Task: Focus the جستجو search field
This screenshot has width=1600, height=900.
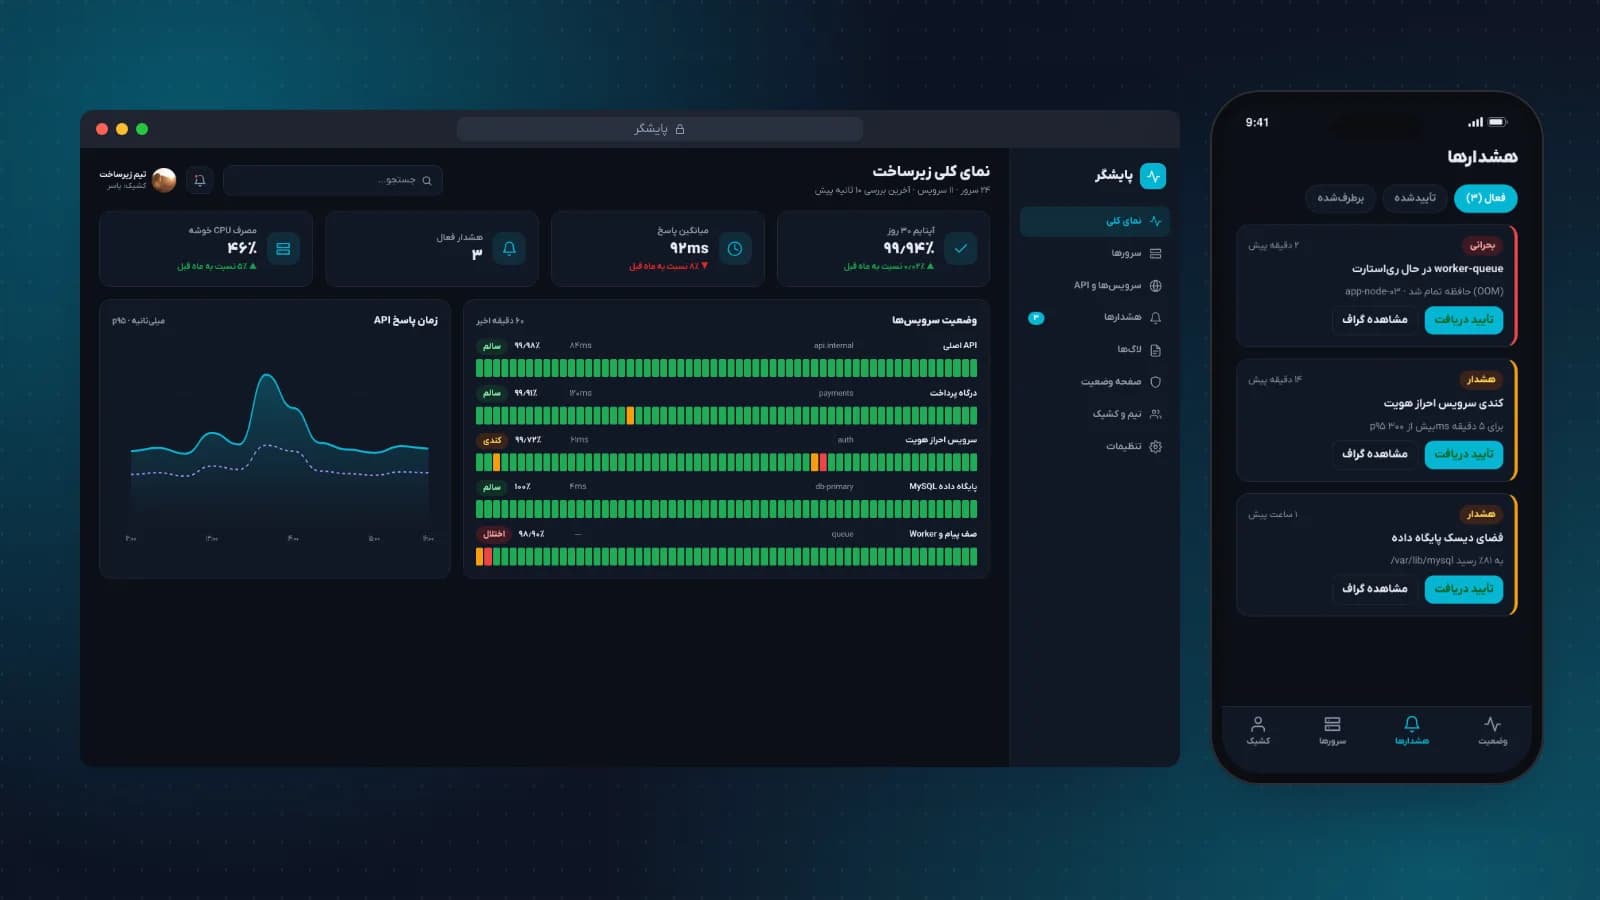Action: pos(333,180)
